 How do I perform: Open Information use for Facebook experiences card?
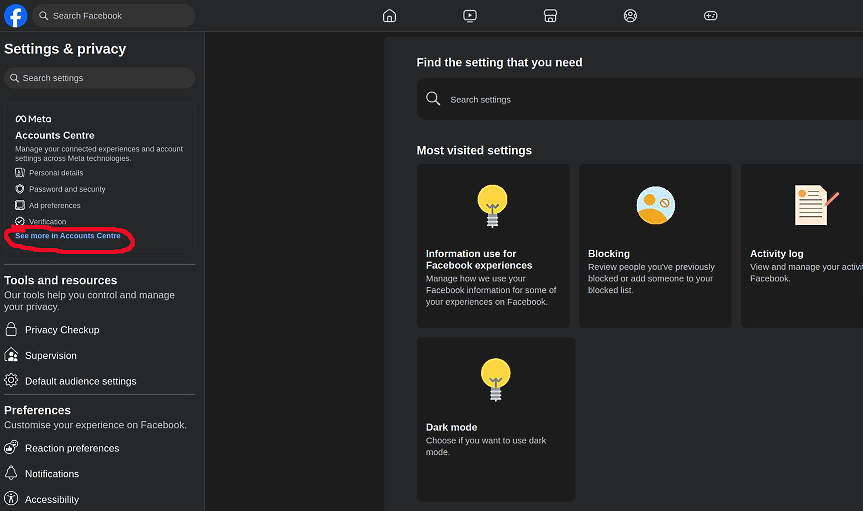tap(493, 246)
